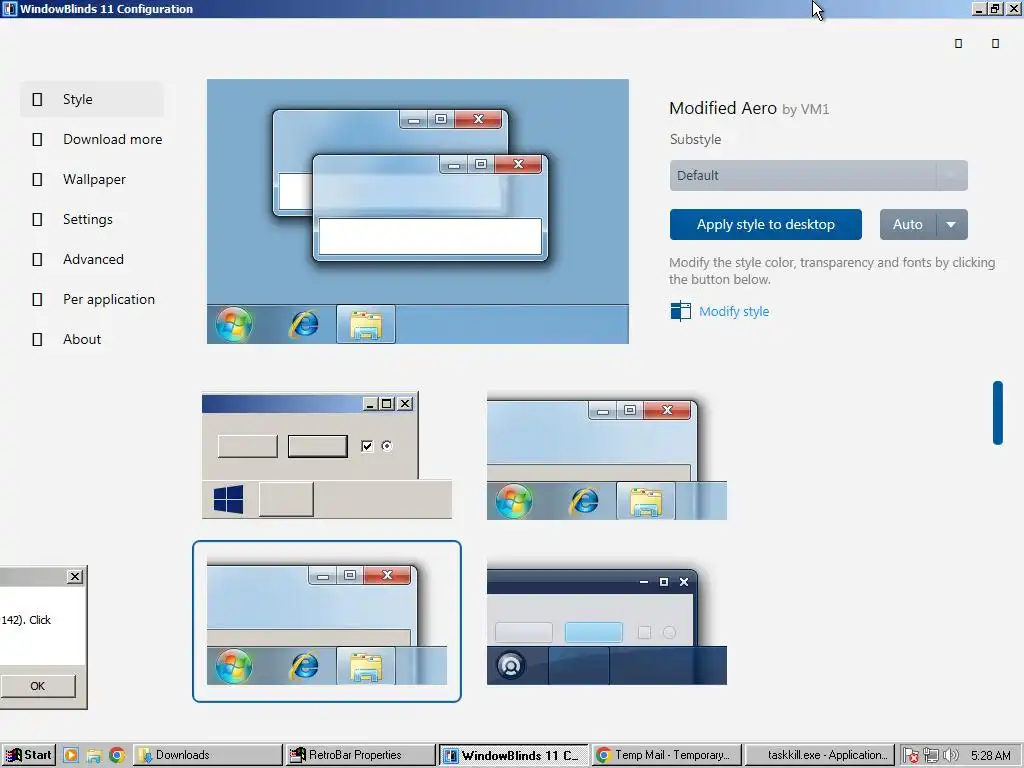Screen dimensions: 1024x768
Task: Open the Style section in sidebar
Action: tap(91, 99)
